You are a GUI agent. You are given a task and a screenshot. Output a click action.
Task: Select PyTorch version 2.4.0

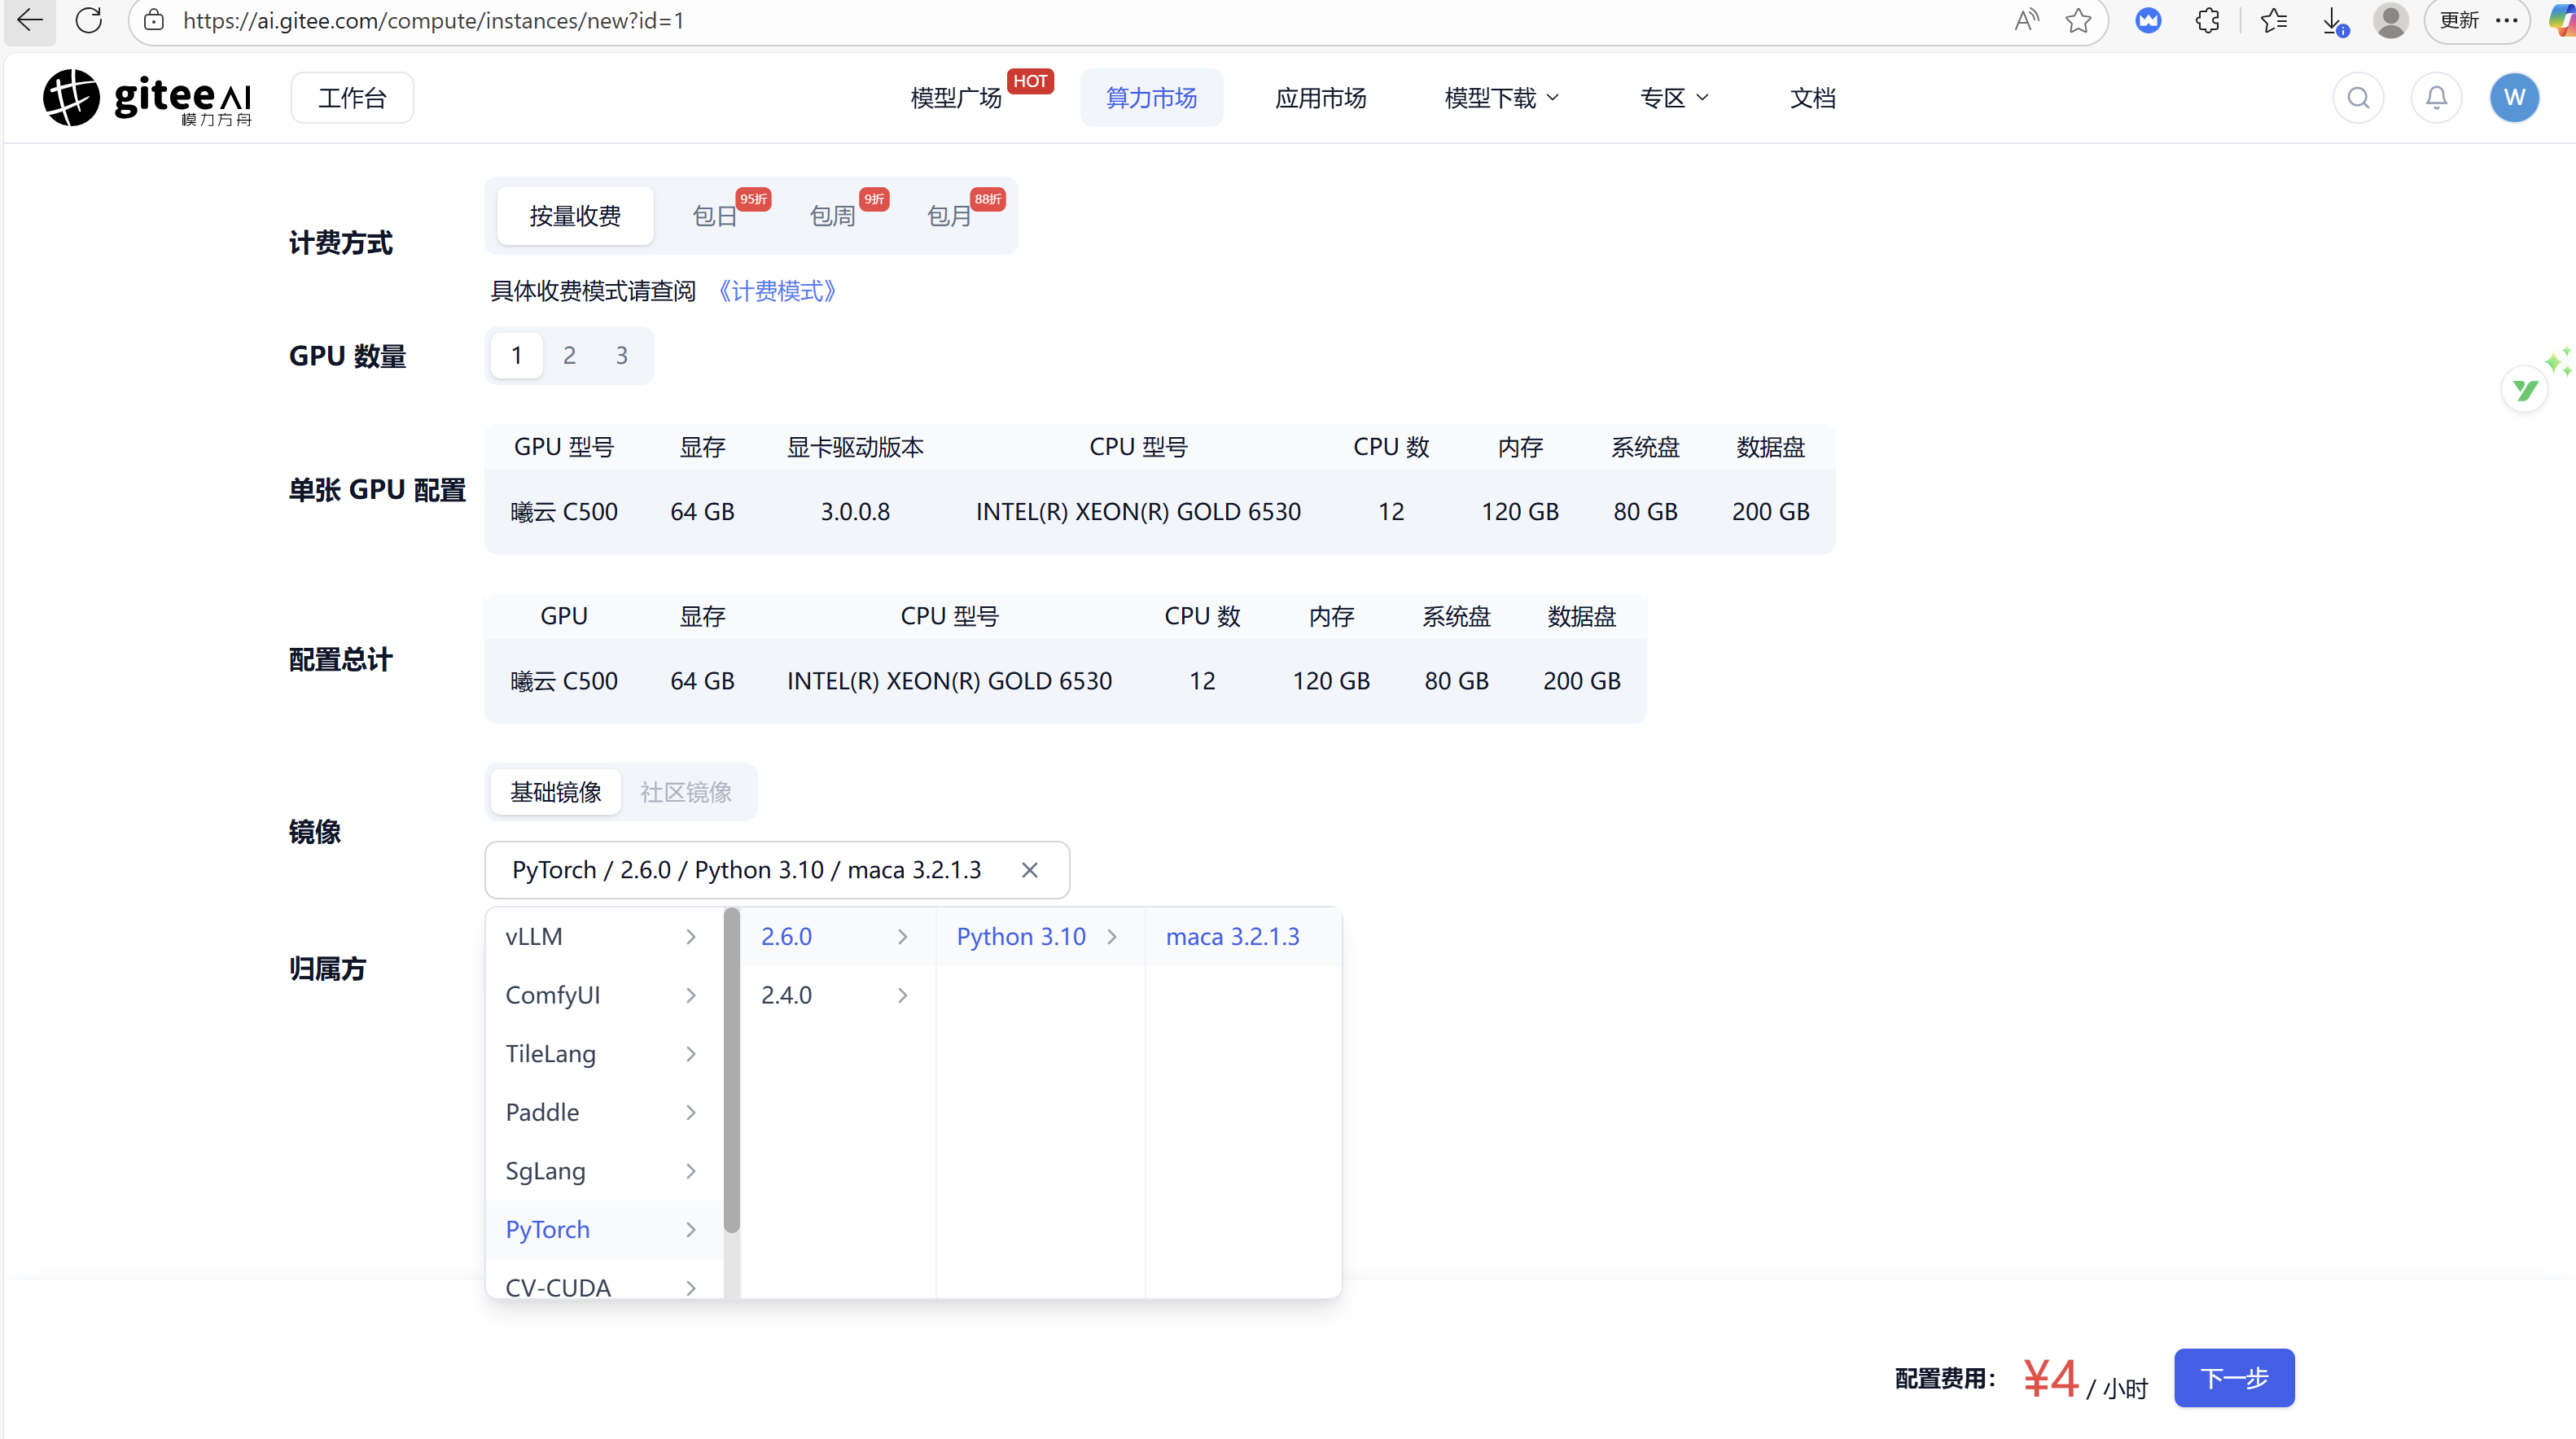tap(837, 994)
